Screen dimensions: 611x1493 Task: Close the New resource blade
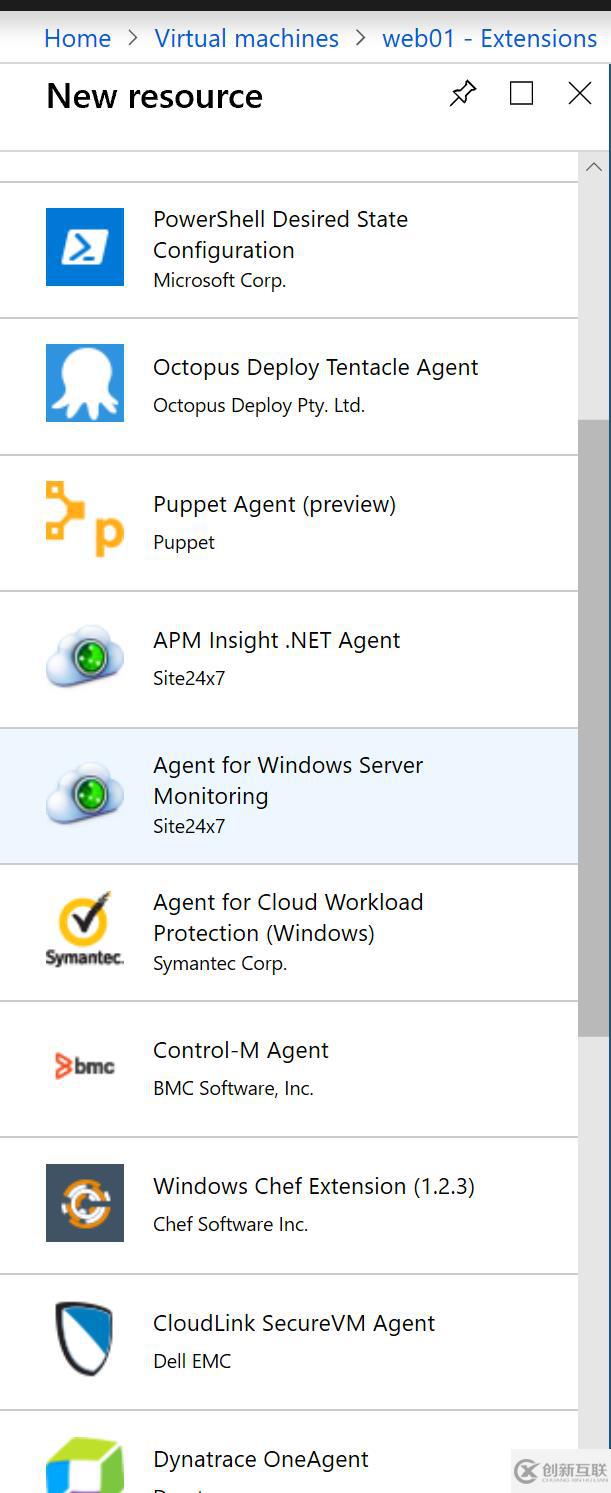580,93
